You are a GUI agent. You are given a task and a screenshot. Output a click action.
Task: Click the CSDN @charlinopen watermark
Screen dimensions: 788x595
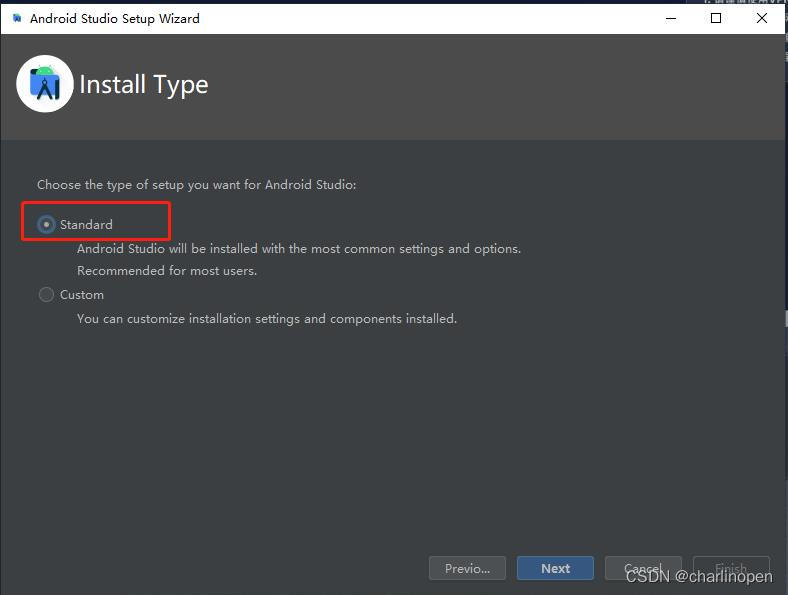699,576
